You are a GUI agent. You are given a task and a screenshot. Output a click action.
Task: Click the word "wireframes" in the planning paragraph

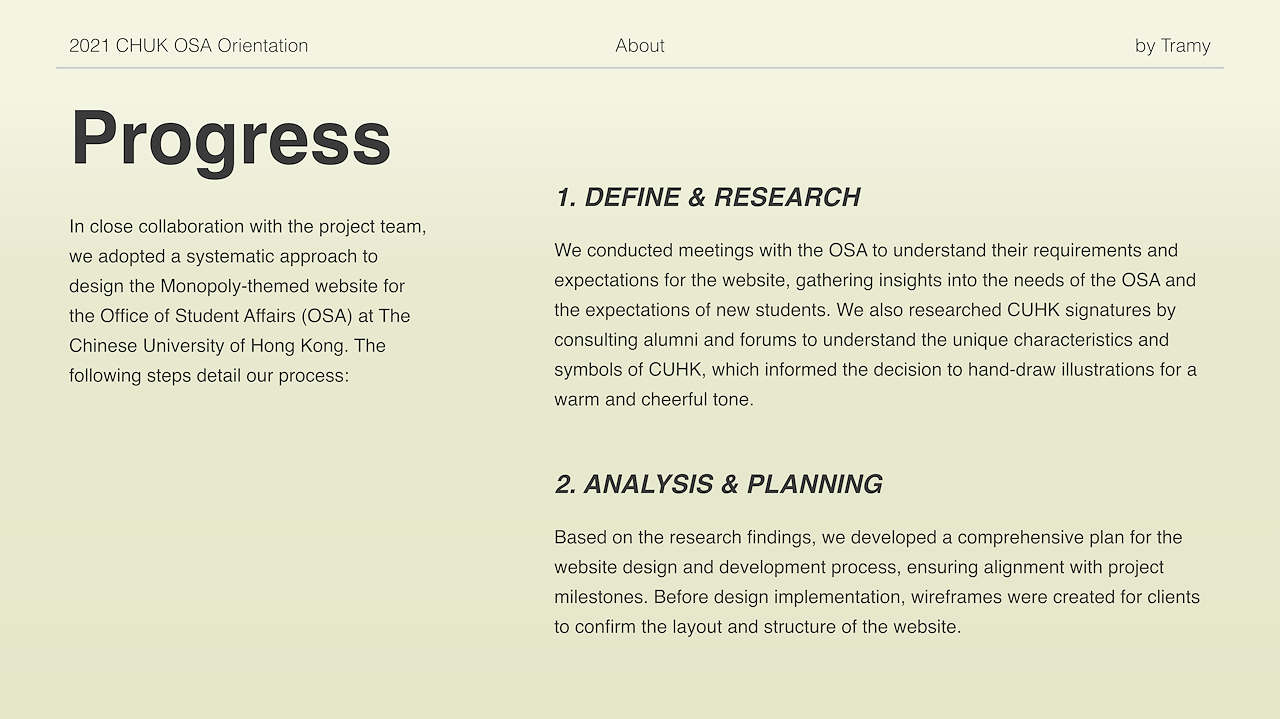[x=954, y=598]
